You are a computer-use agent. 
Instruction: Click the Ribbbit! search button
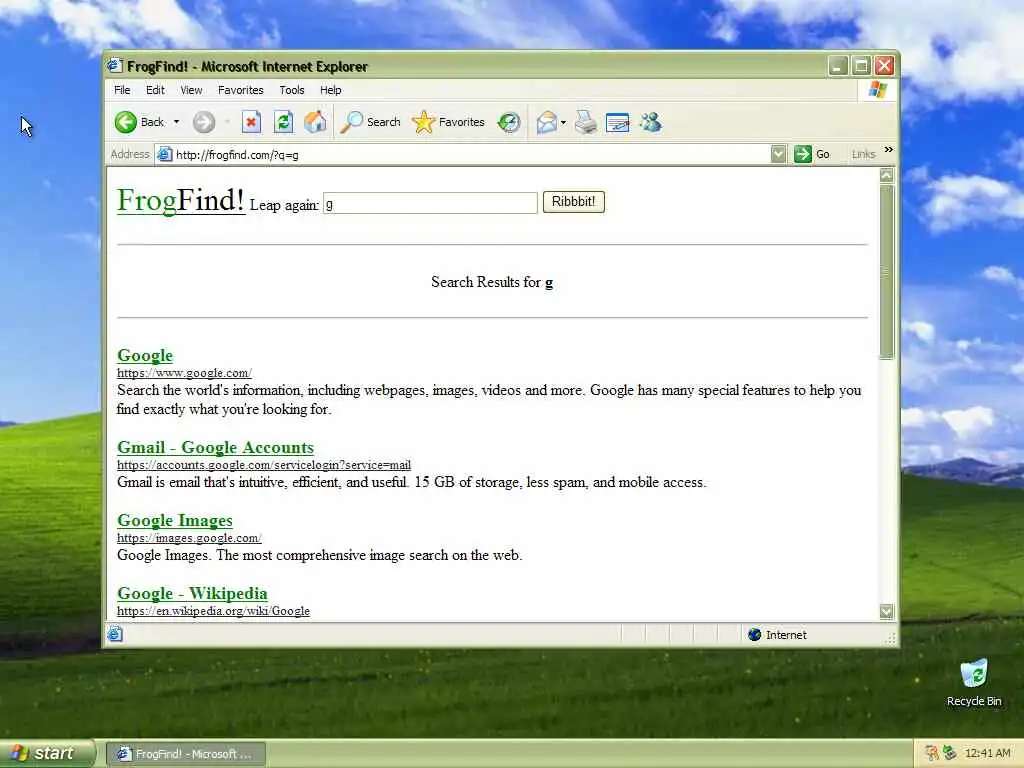click(573, 202)
